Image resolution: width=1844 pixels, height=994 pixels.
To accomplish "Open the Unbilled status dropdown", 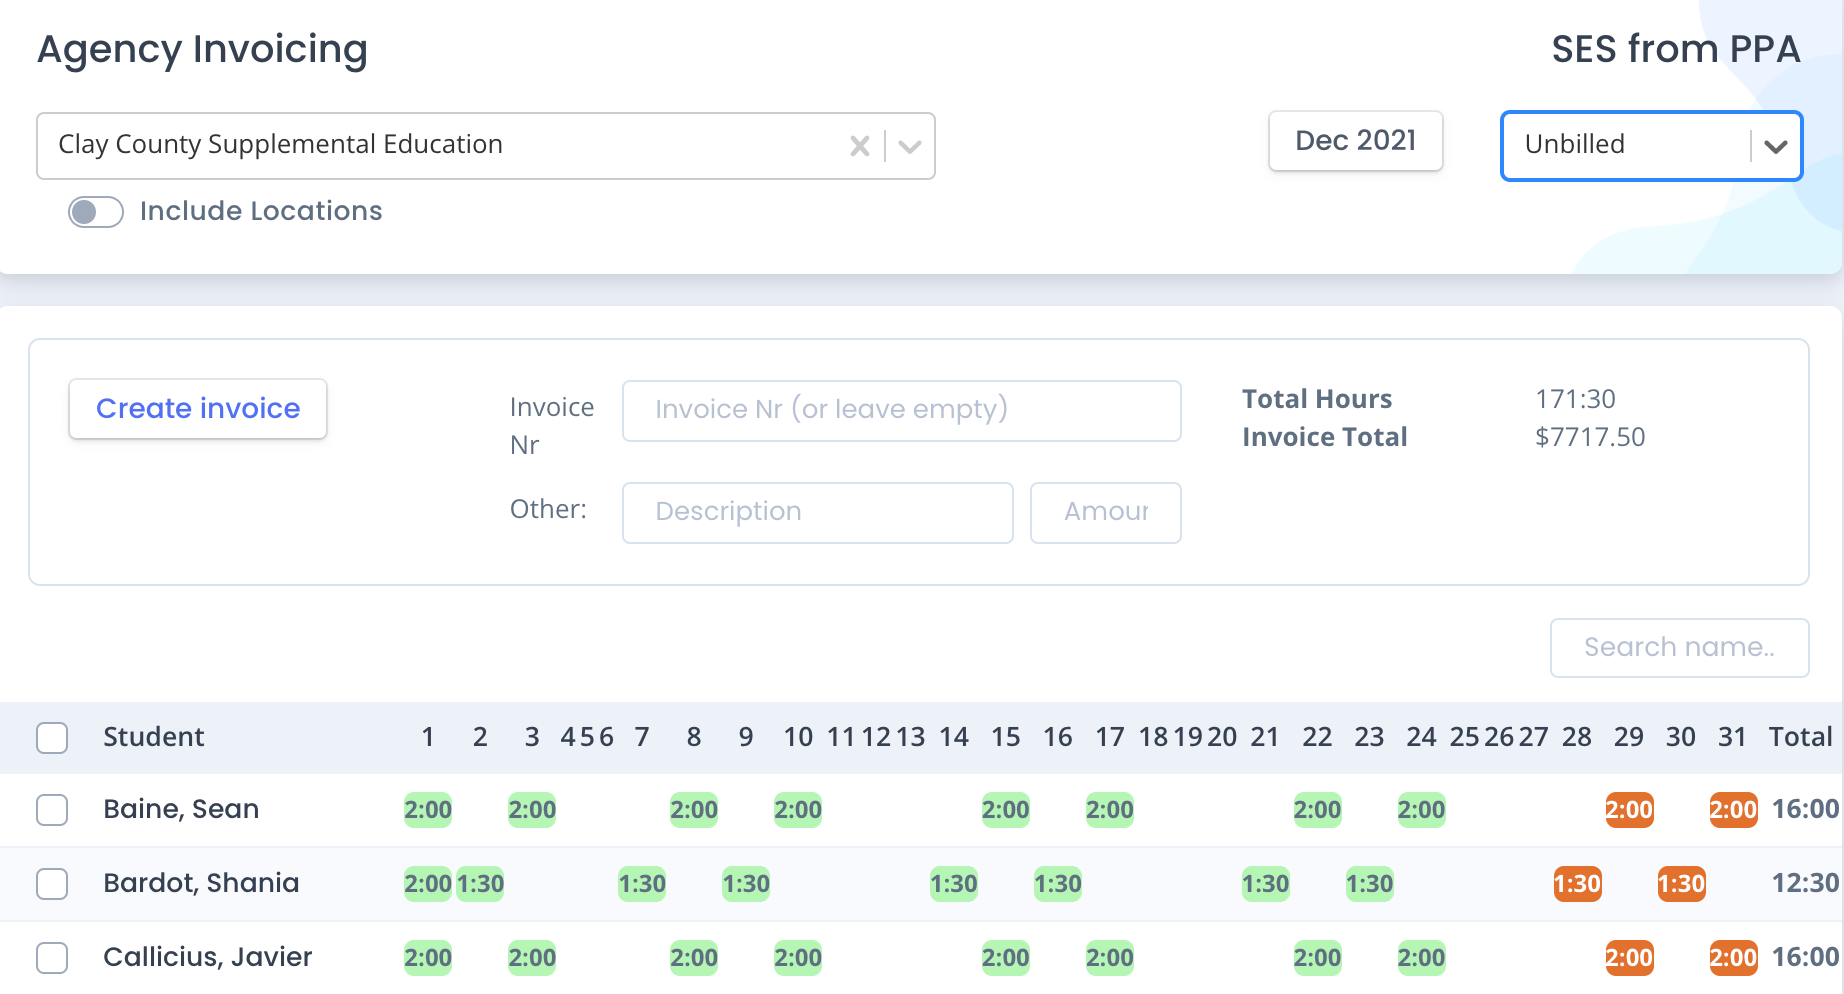I will coord(1651,146).
